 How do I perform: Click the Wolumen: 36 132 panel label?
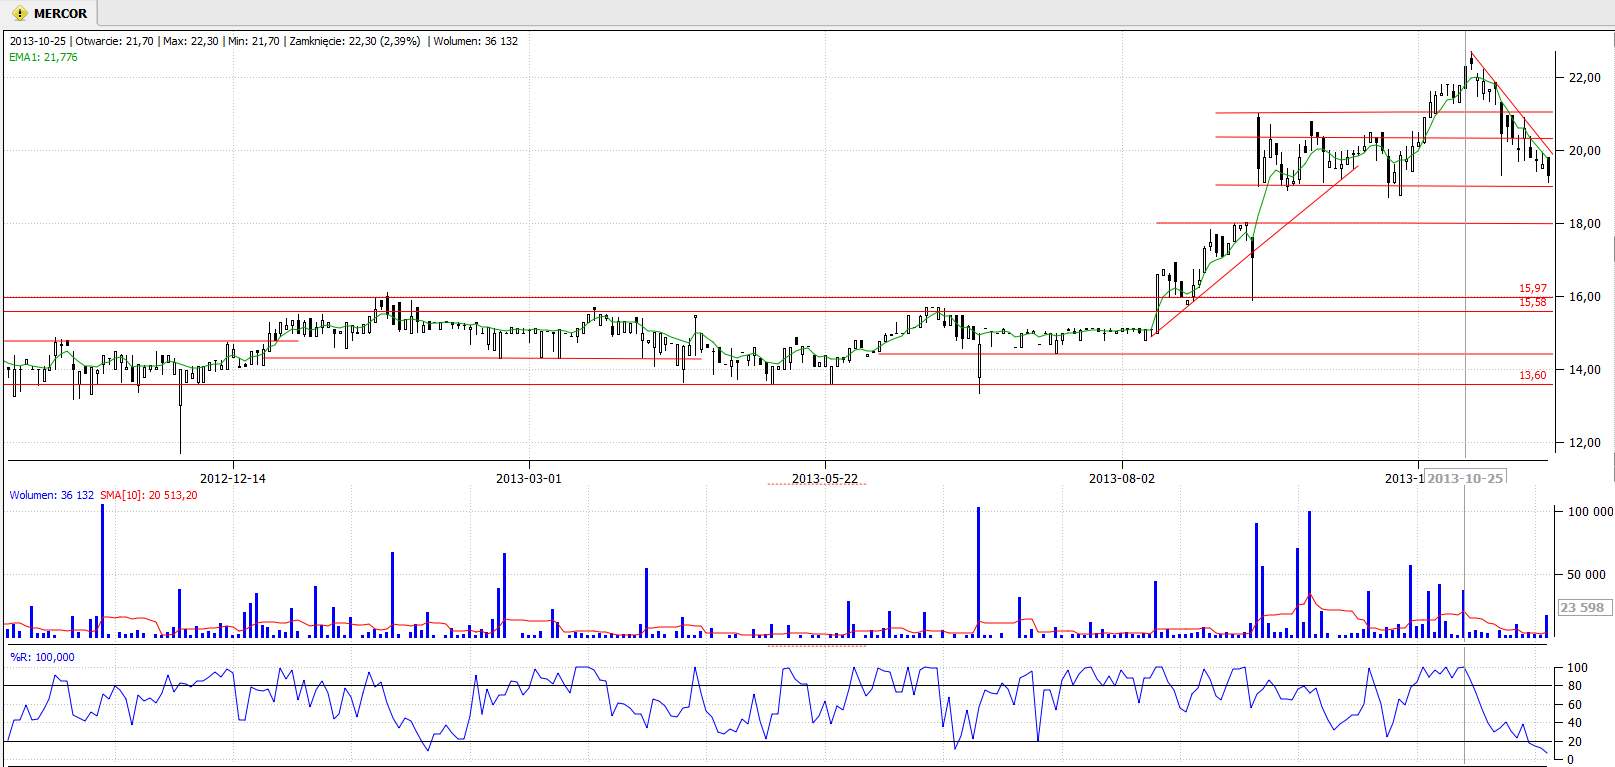coord(52,495)
